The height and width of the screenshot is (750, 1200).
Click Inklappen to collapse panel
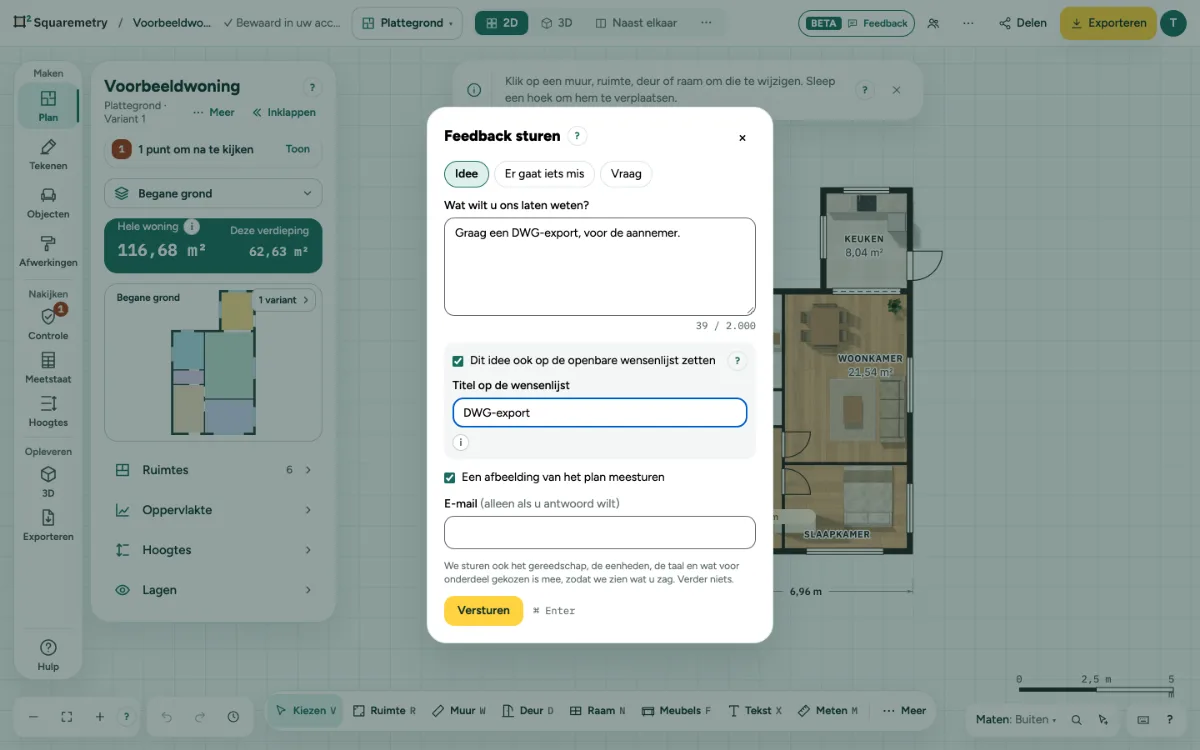point(284,113)
